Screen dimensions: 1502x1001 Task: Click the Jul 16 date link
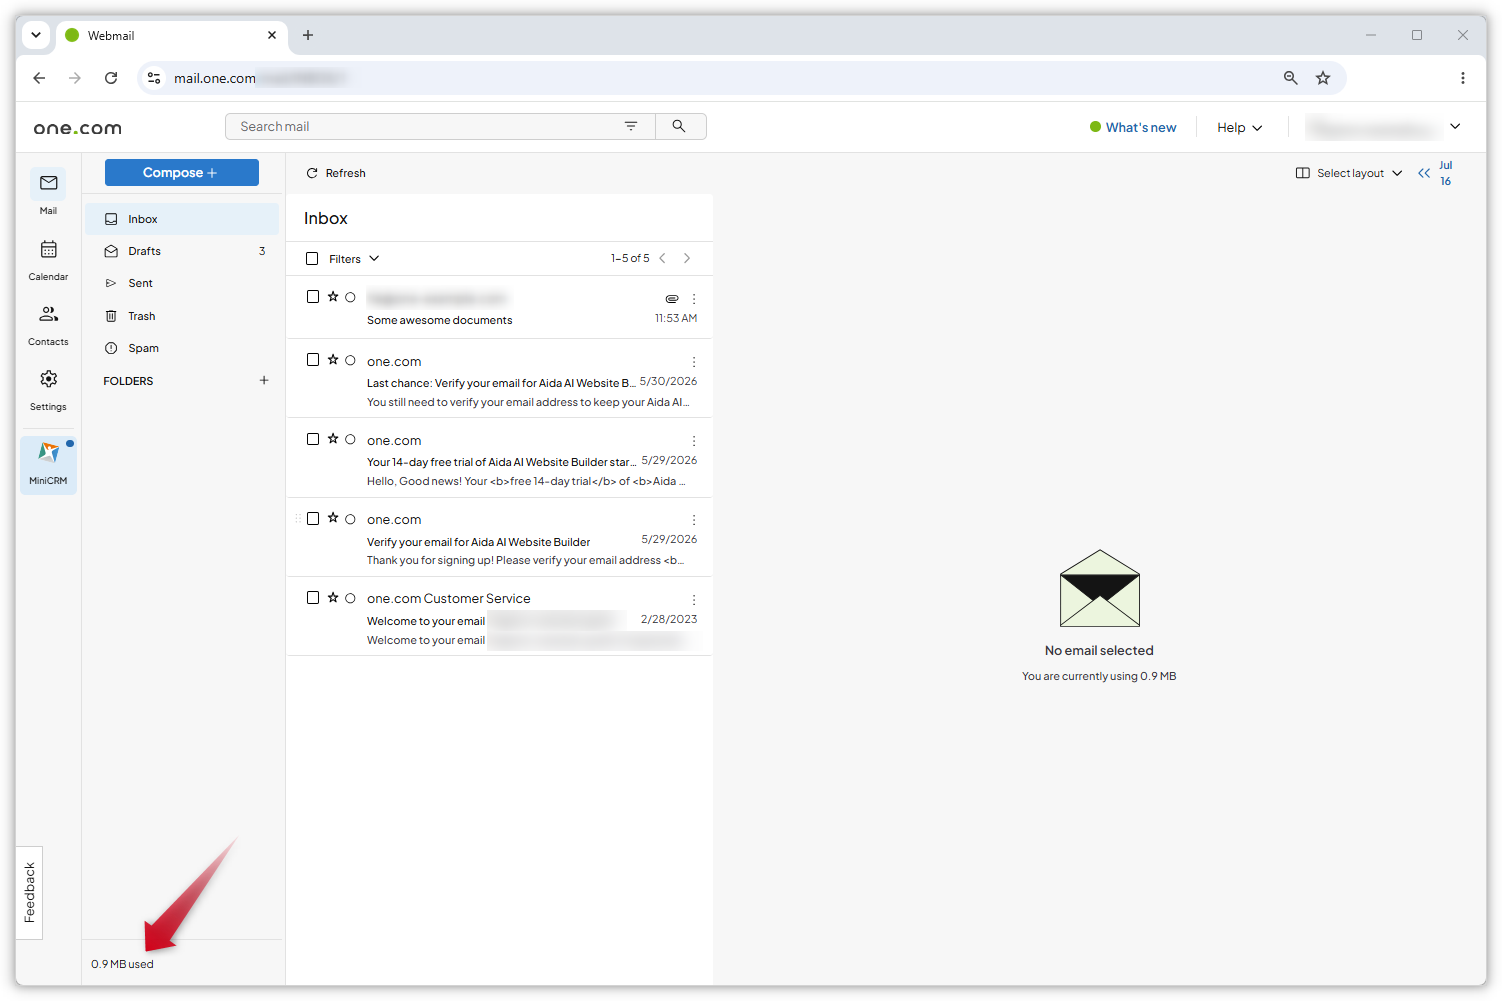1446,173
